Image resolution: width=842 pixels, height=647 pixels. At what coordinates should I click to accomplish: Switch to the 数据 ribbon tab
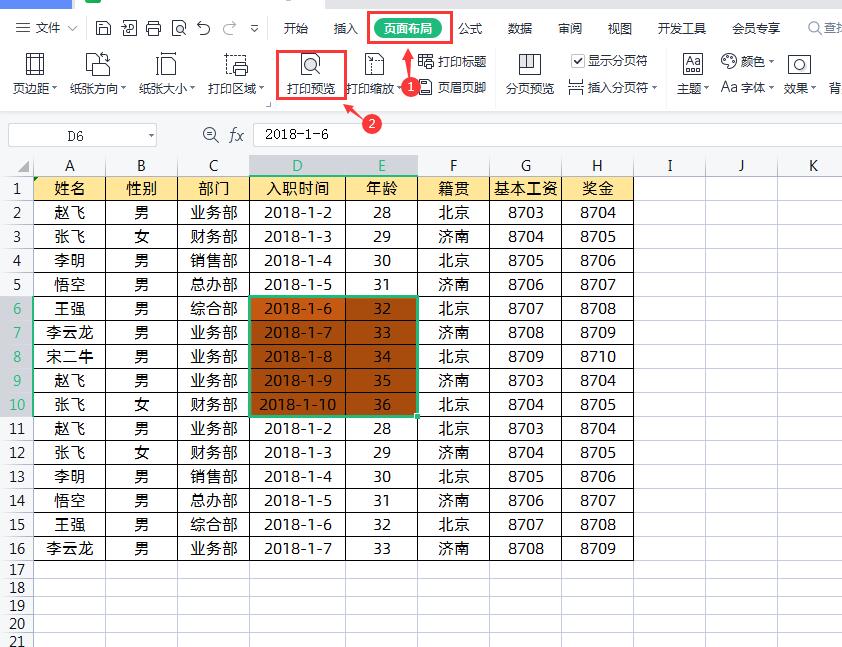[x=521, y=29]
